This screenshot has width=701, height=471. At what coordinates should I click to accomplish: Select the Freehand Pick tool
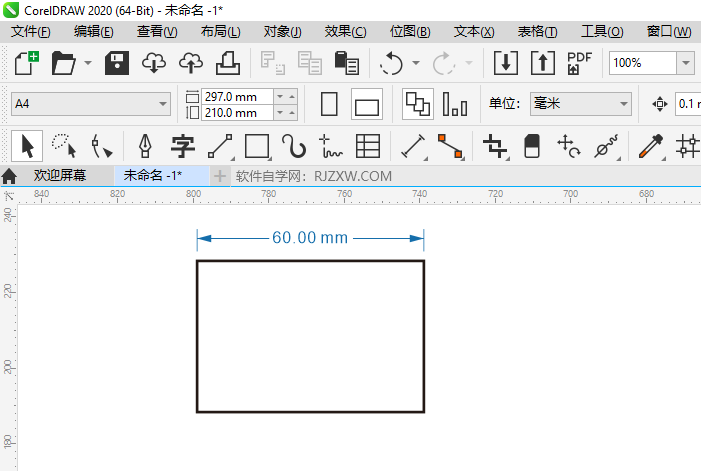tap(64, 146)
